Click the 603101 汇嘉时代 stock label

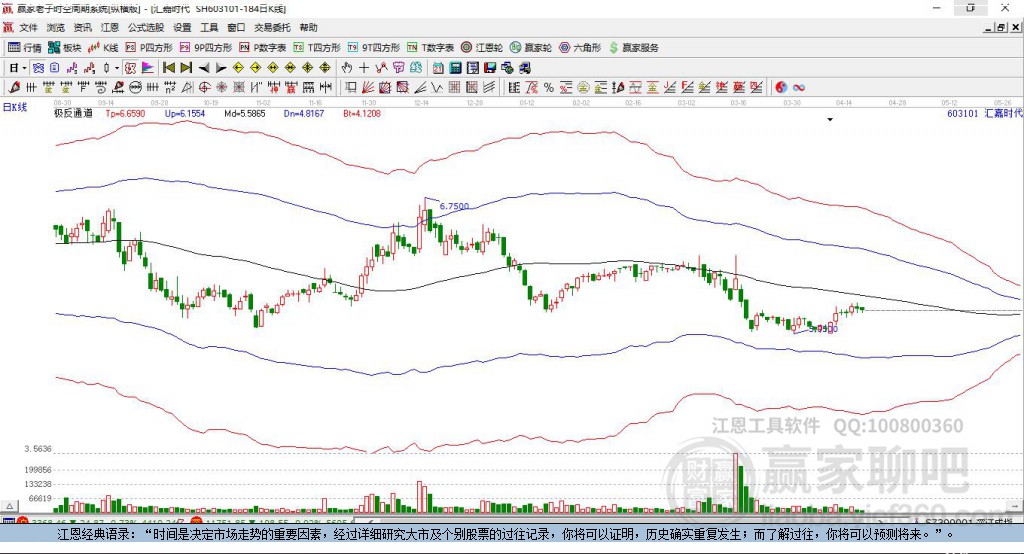point(985,113)
